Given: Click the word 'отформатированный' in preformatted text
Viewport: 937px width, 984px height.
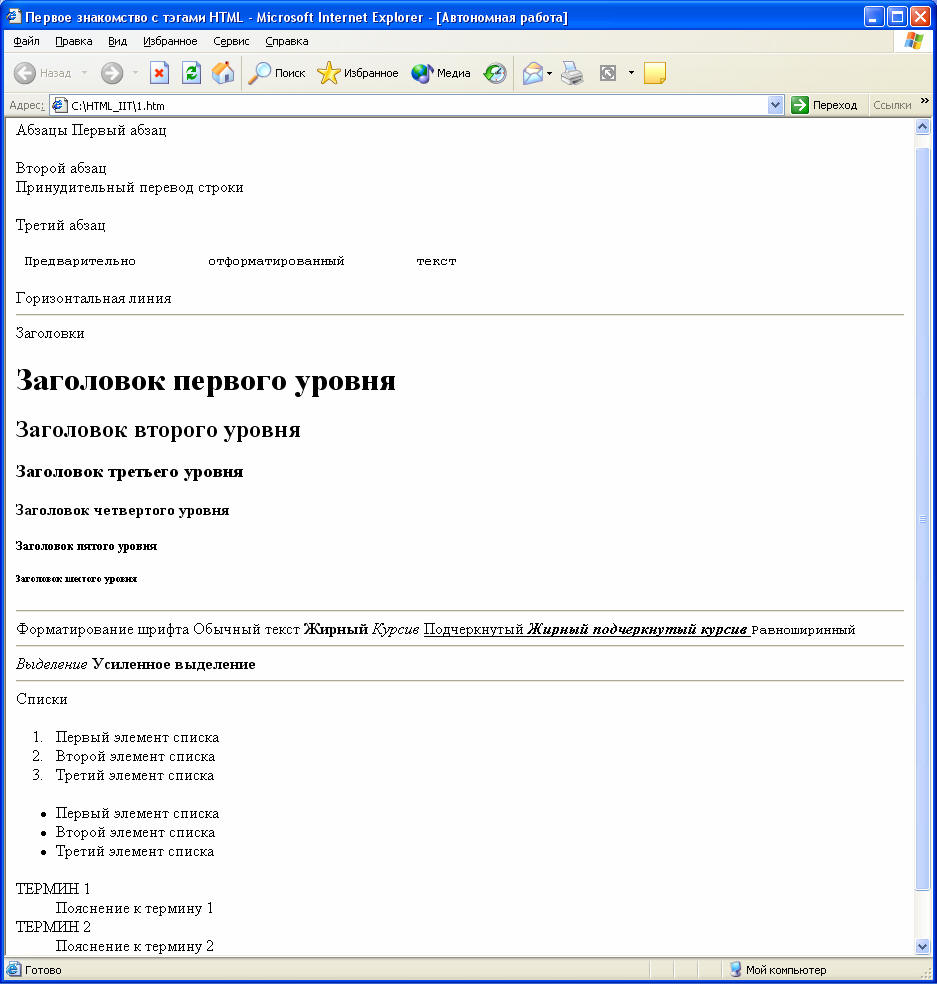Looking at the screenshot, I should coord(276,261).
